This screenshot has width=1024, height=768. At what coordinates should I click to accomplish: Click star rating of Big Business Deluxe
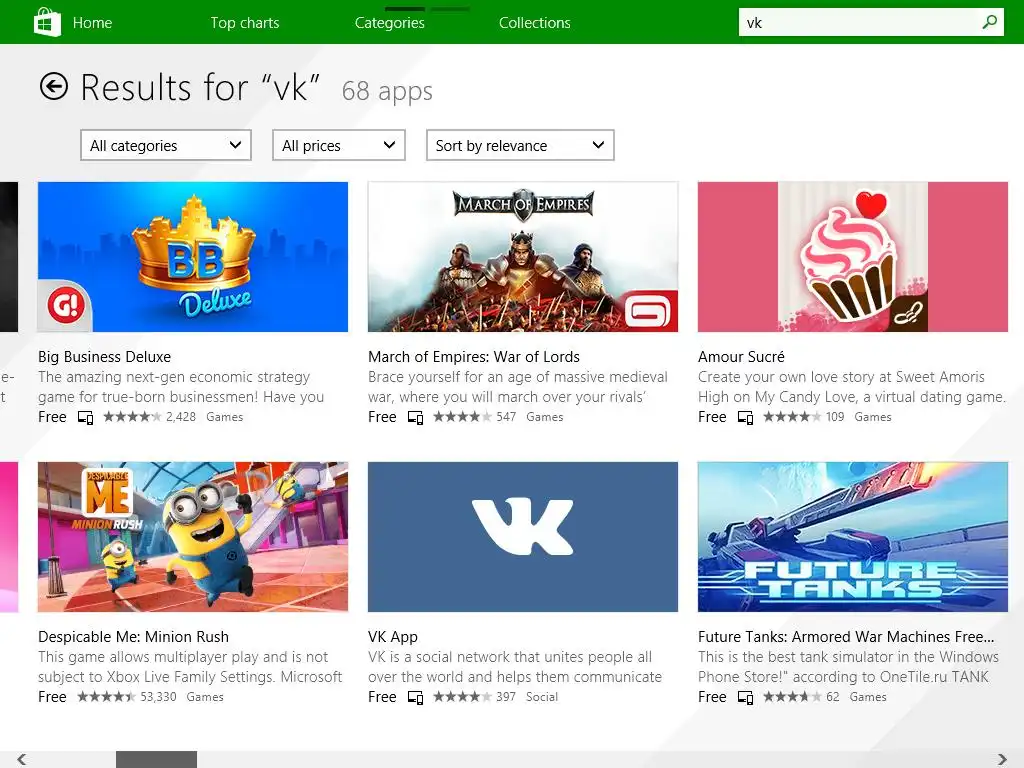[x=133, y=417]
